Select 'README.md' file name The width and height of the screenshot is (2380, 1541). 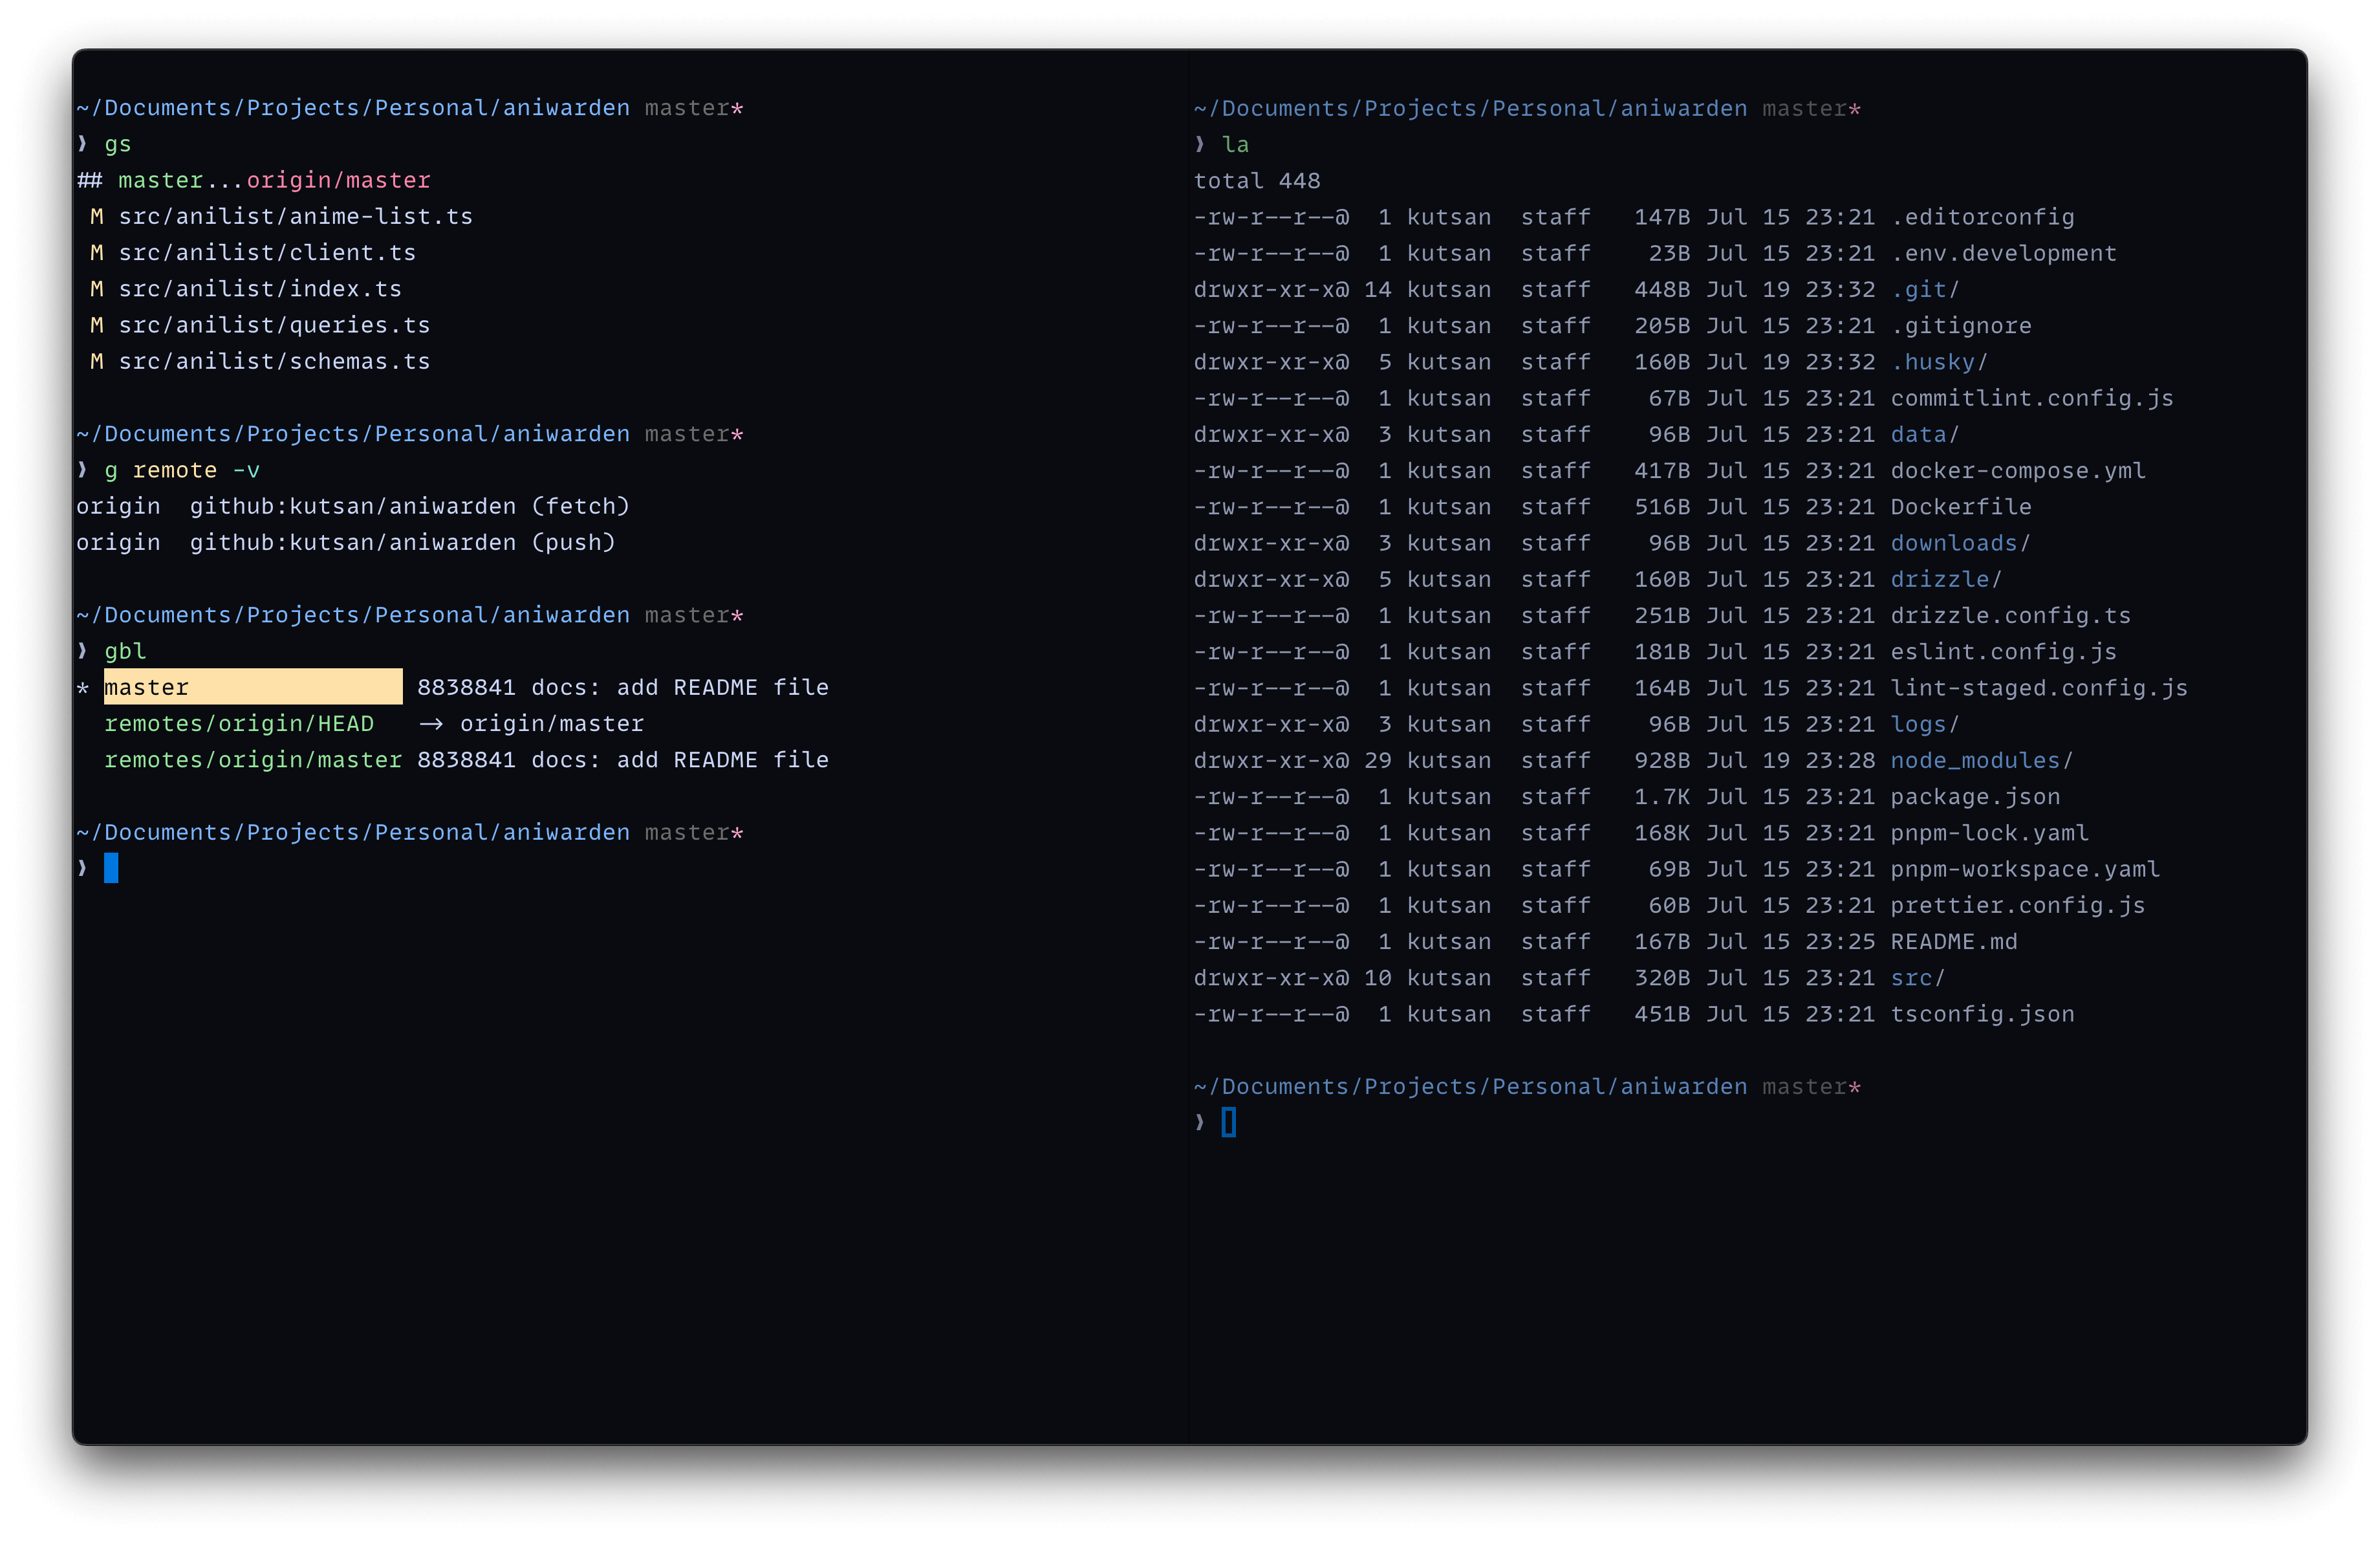[1954, 942]
